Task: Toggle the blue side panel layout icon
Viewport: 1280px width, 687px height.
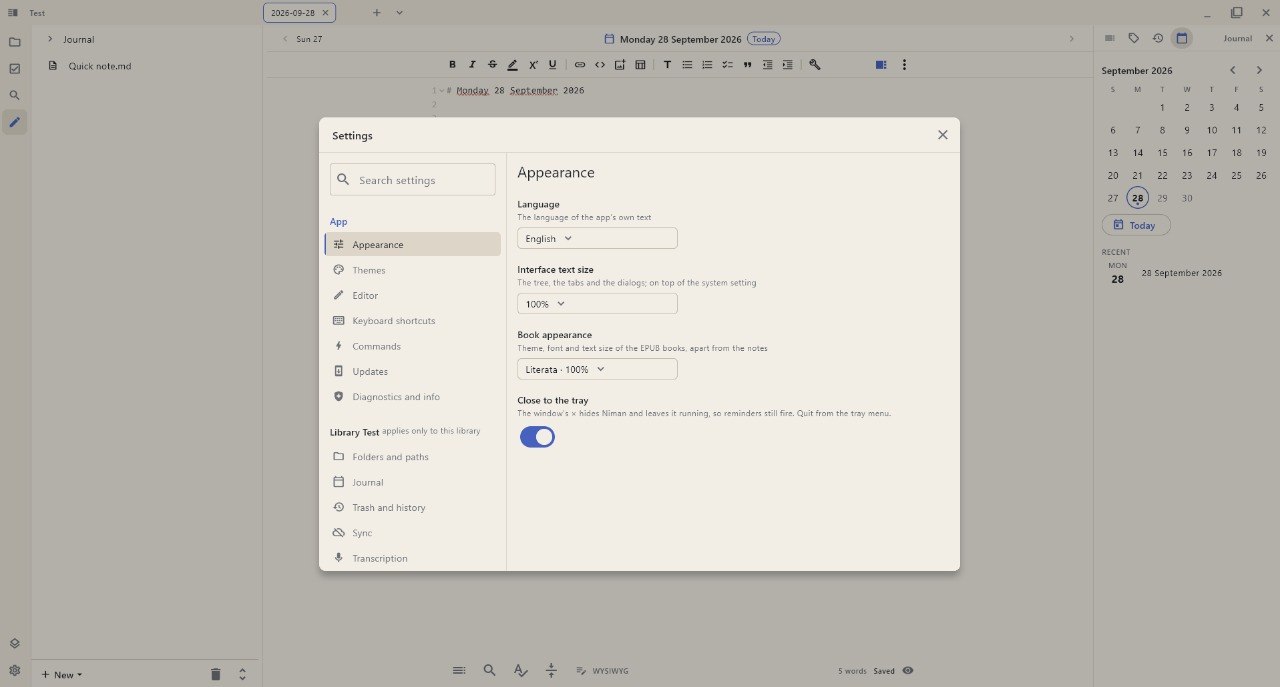Action: pos(881,64)
